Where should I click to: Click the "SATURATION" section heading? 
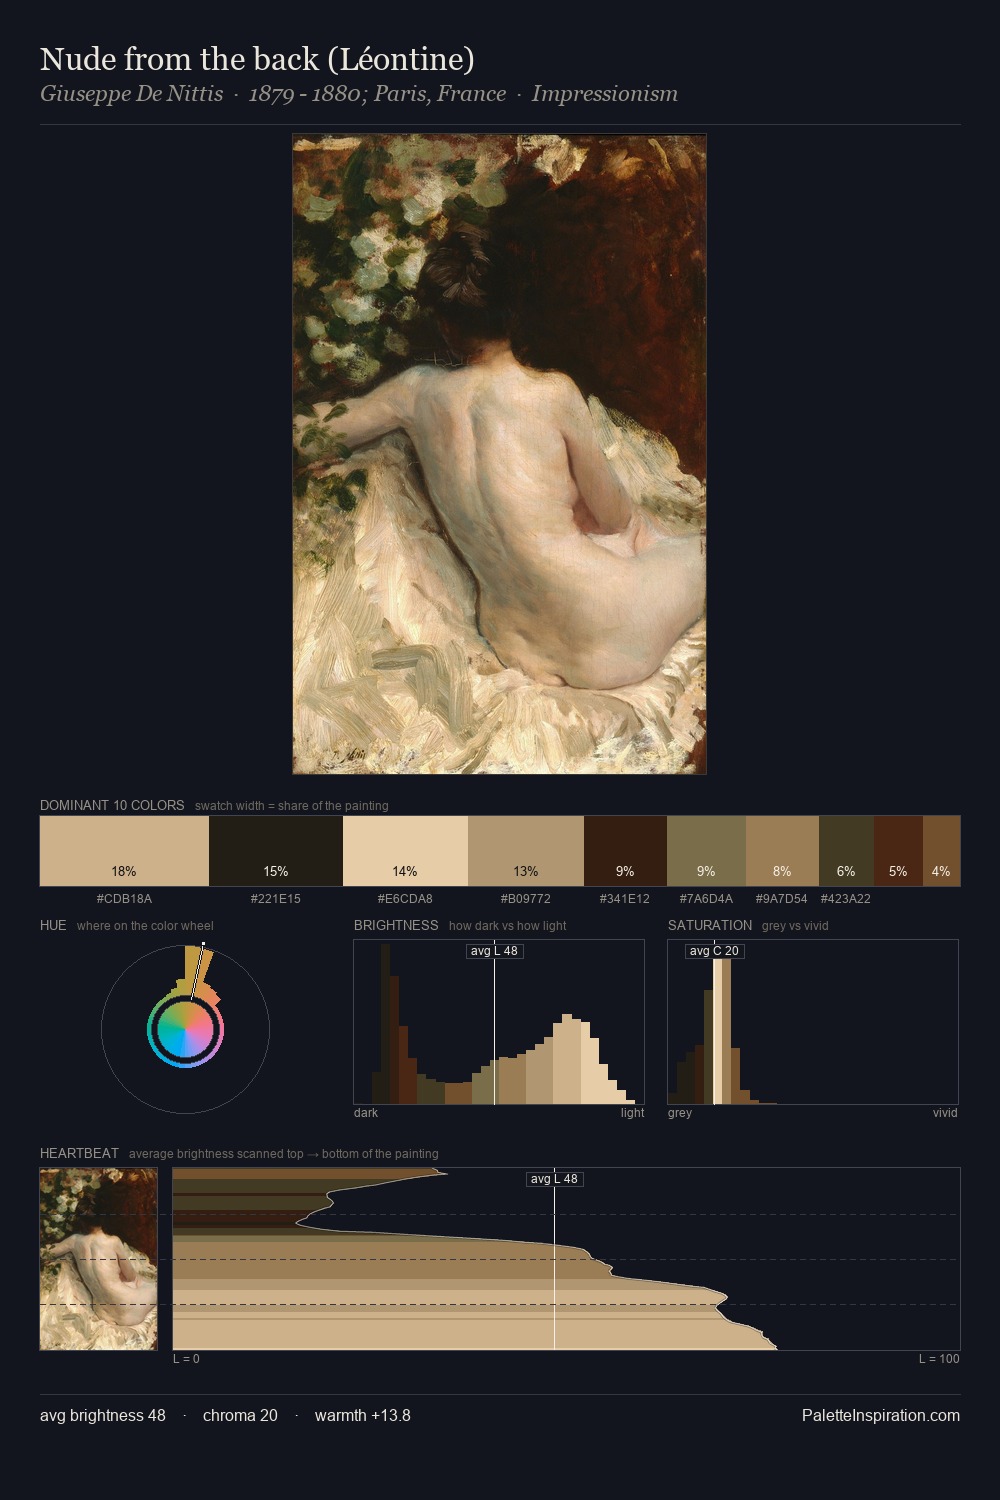pyautogui.click(x=710, y=925)
